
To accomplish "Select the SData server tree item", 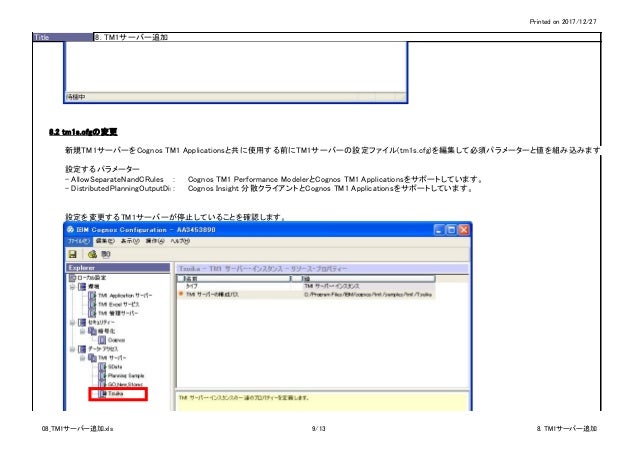I will pyautogui.click(x=115, y=367).
